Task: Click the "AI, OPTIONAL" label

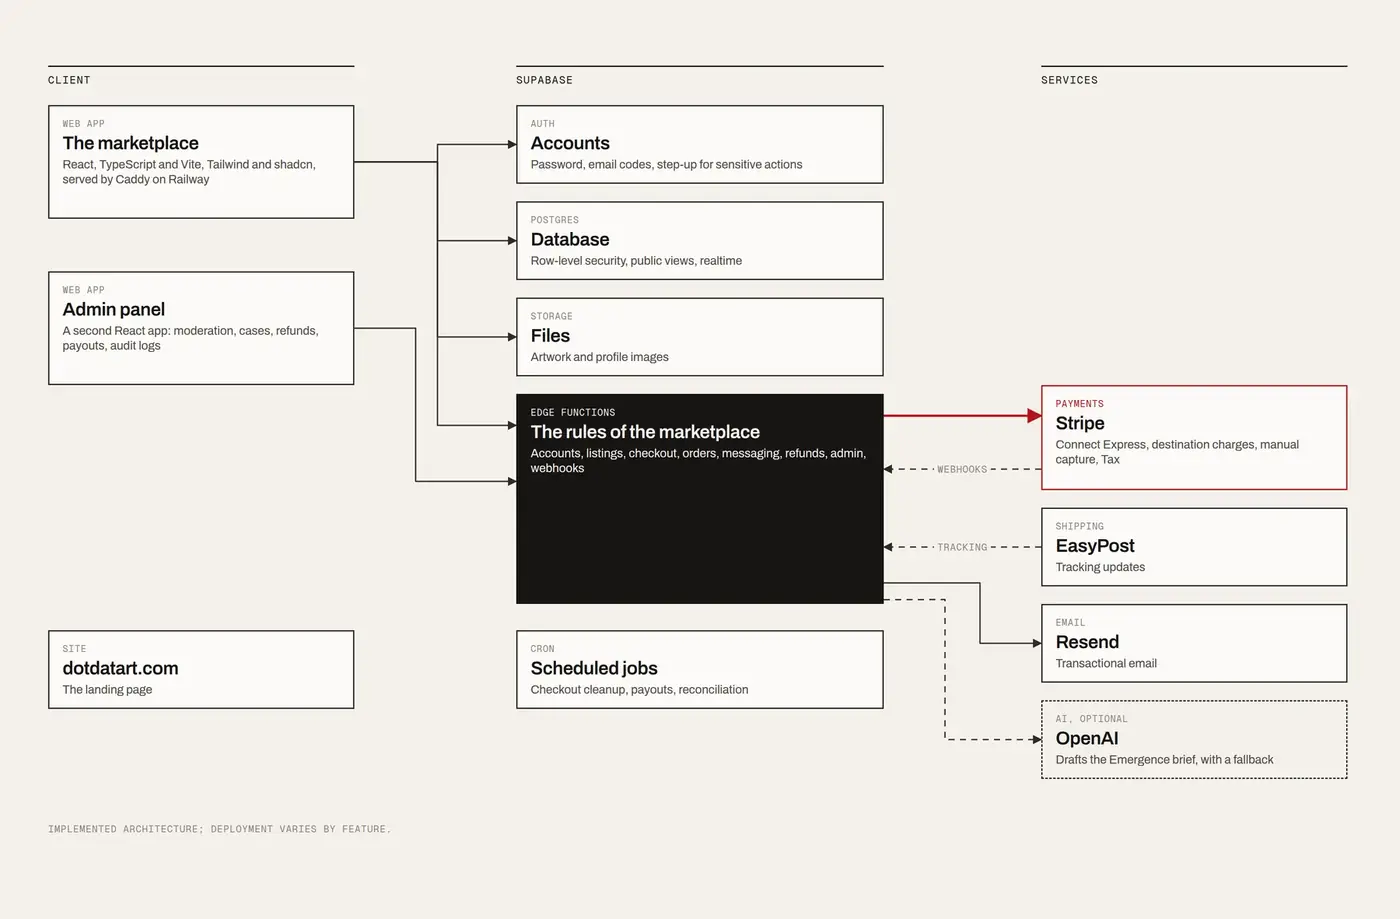Action: click(x=1091, y=719)
